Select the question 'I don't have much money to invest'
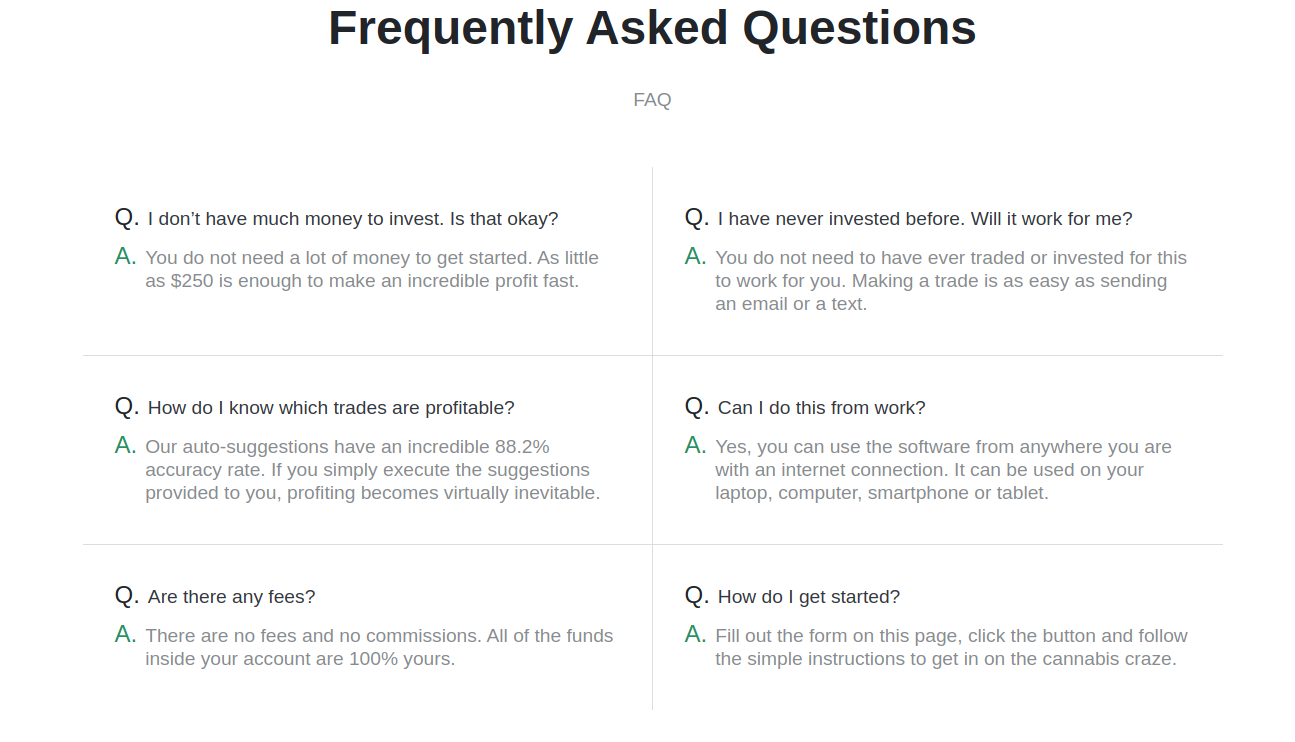The height and width of the screenshot is (742, 1295). [x=353, y=219]
